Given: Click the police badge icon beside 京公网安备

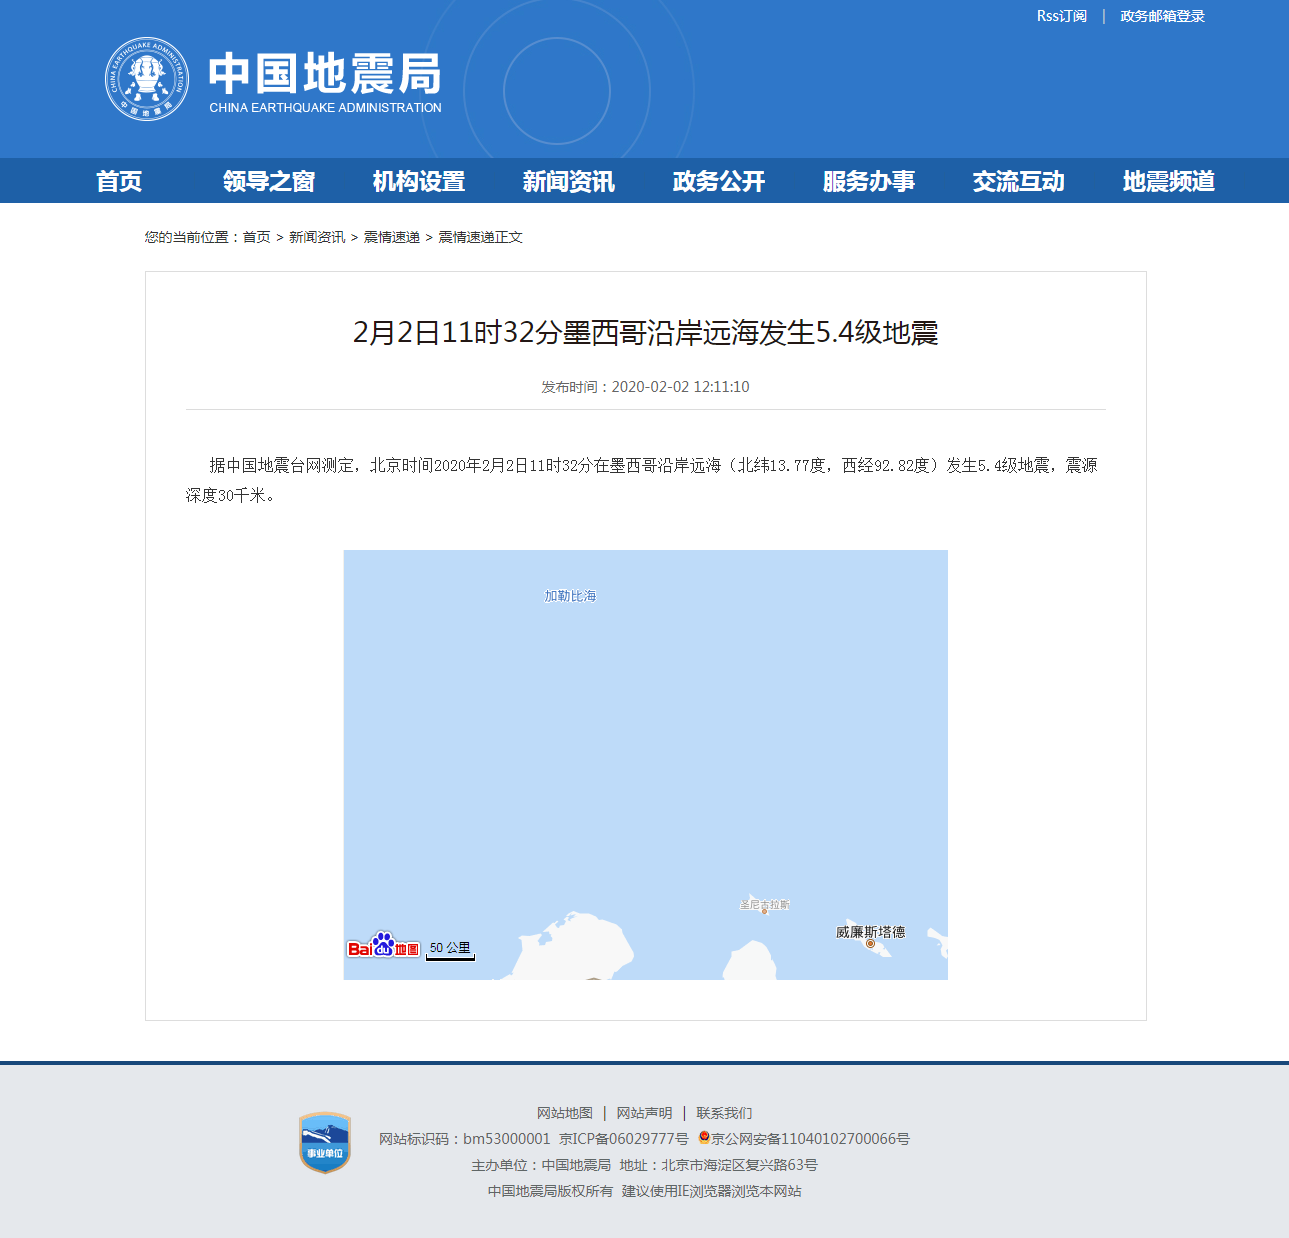Looking at the screenshot, I should [704, 1138].
